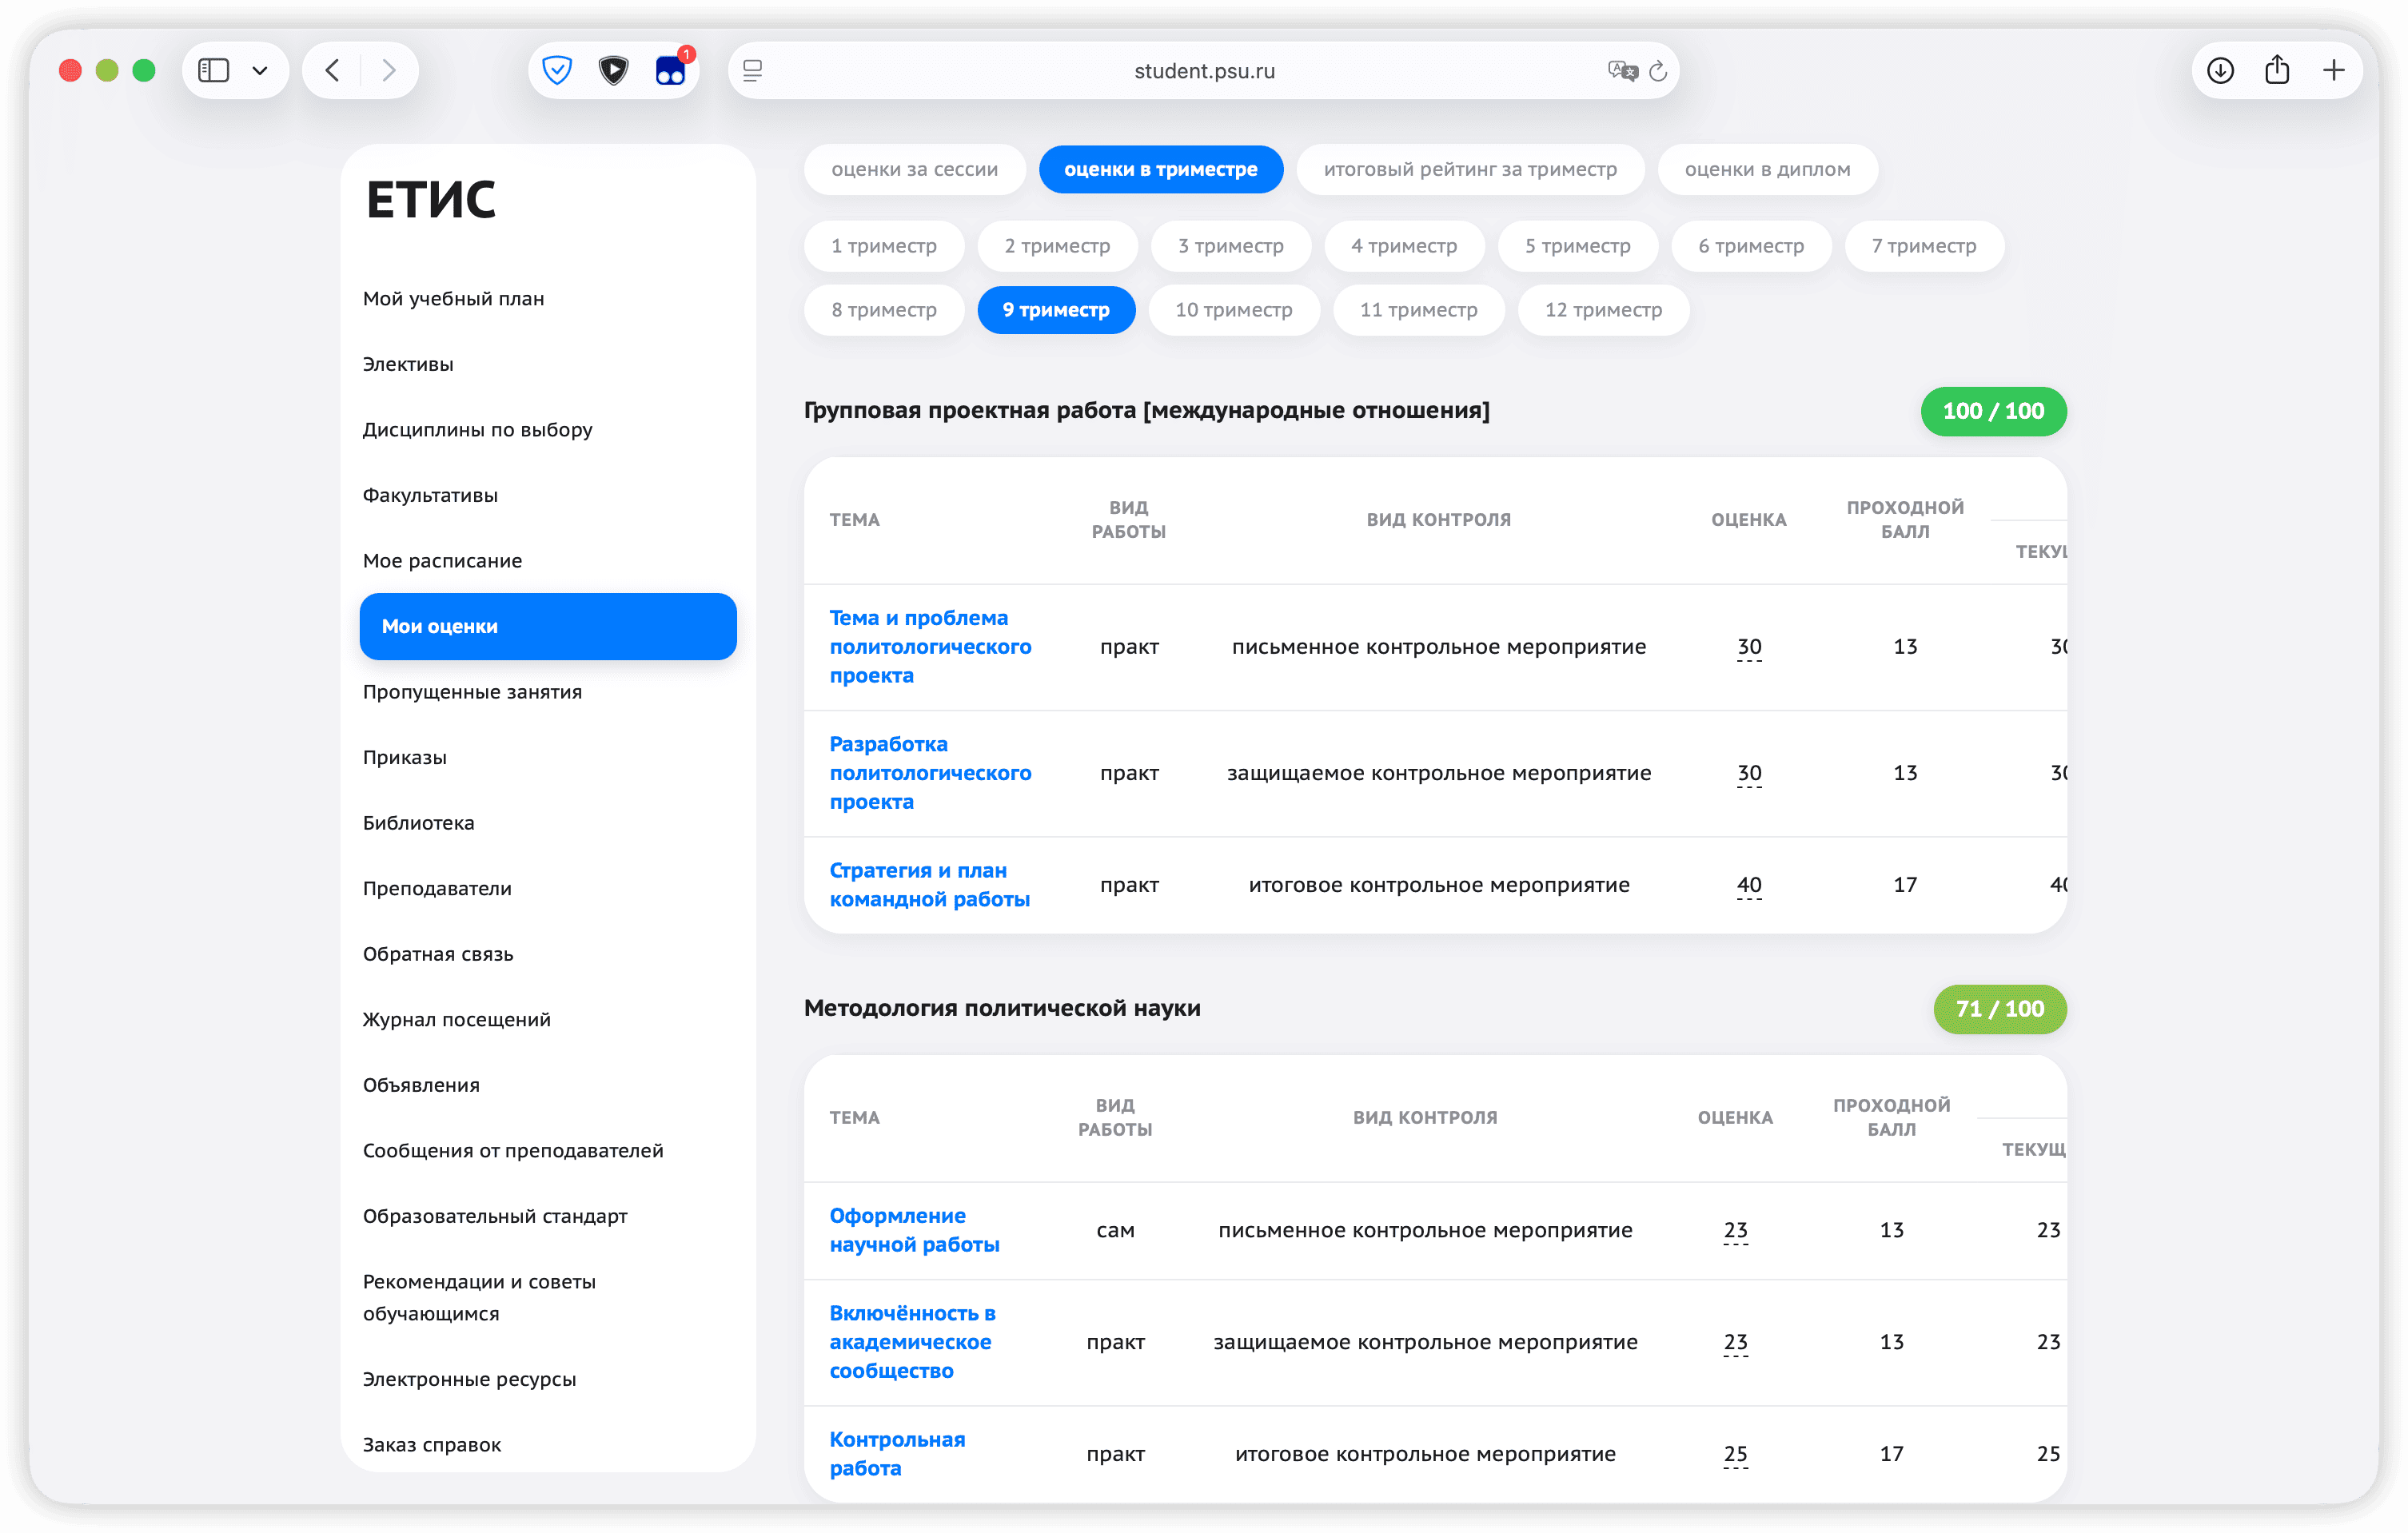Open the sidebar options dropdown chevron
The height and width of the screenshot is (1533, 2408).
tap(260, 71)
